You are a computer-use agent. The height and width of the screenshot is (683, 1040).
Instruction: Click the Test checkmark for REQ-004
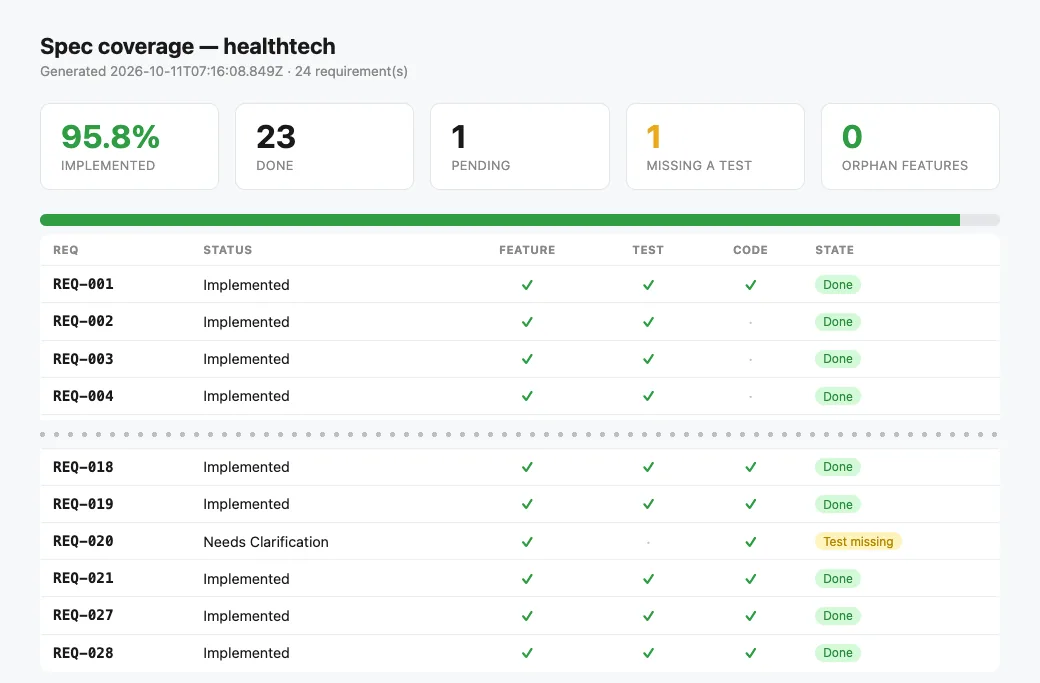(648, 397)
